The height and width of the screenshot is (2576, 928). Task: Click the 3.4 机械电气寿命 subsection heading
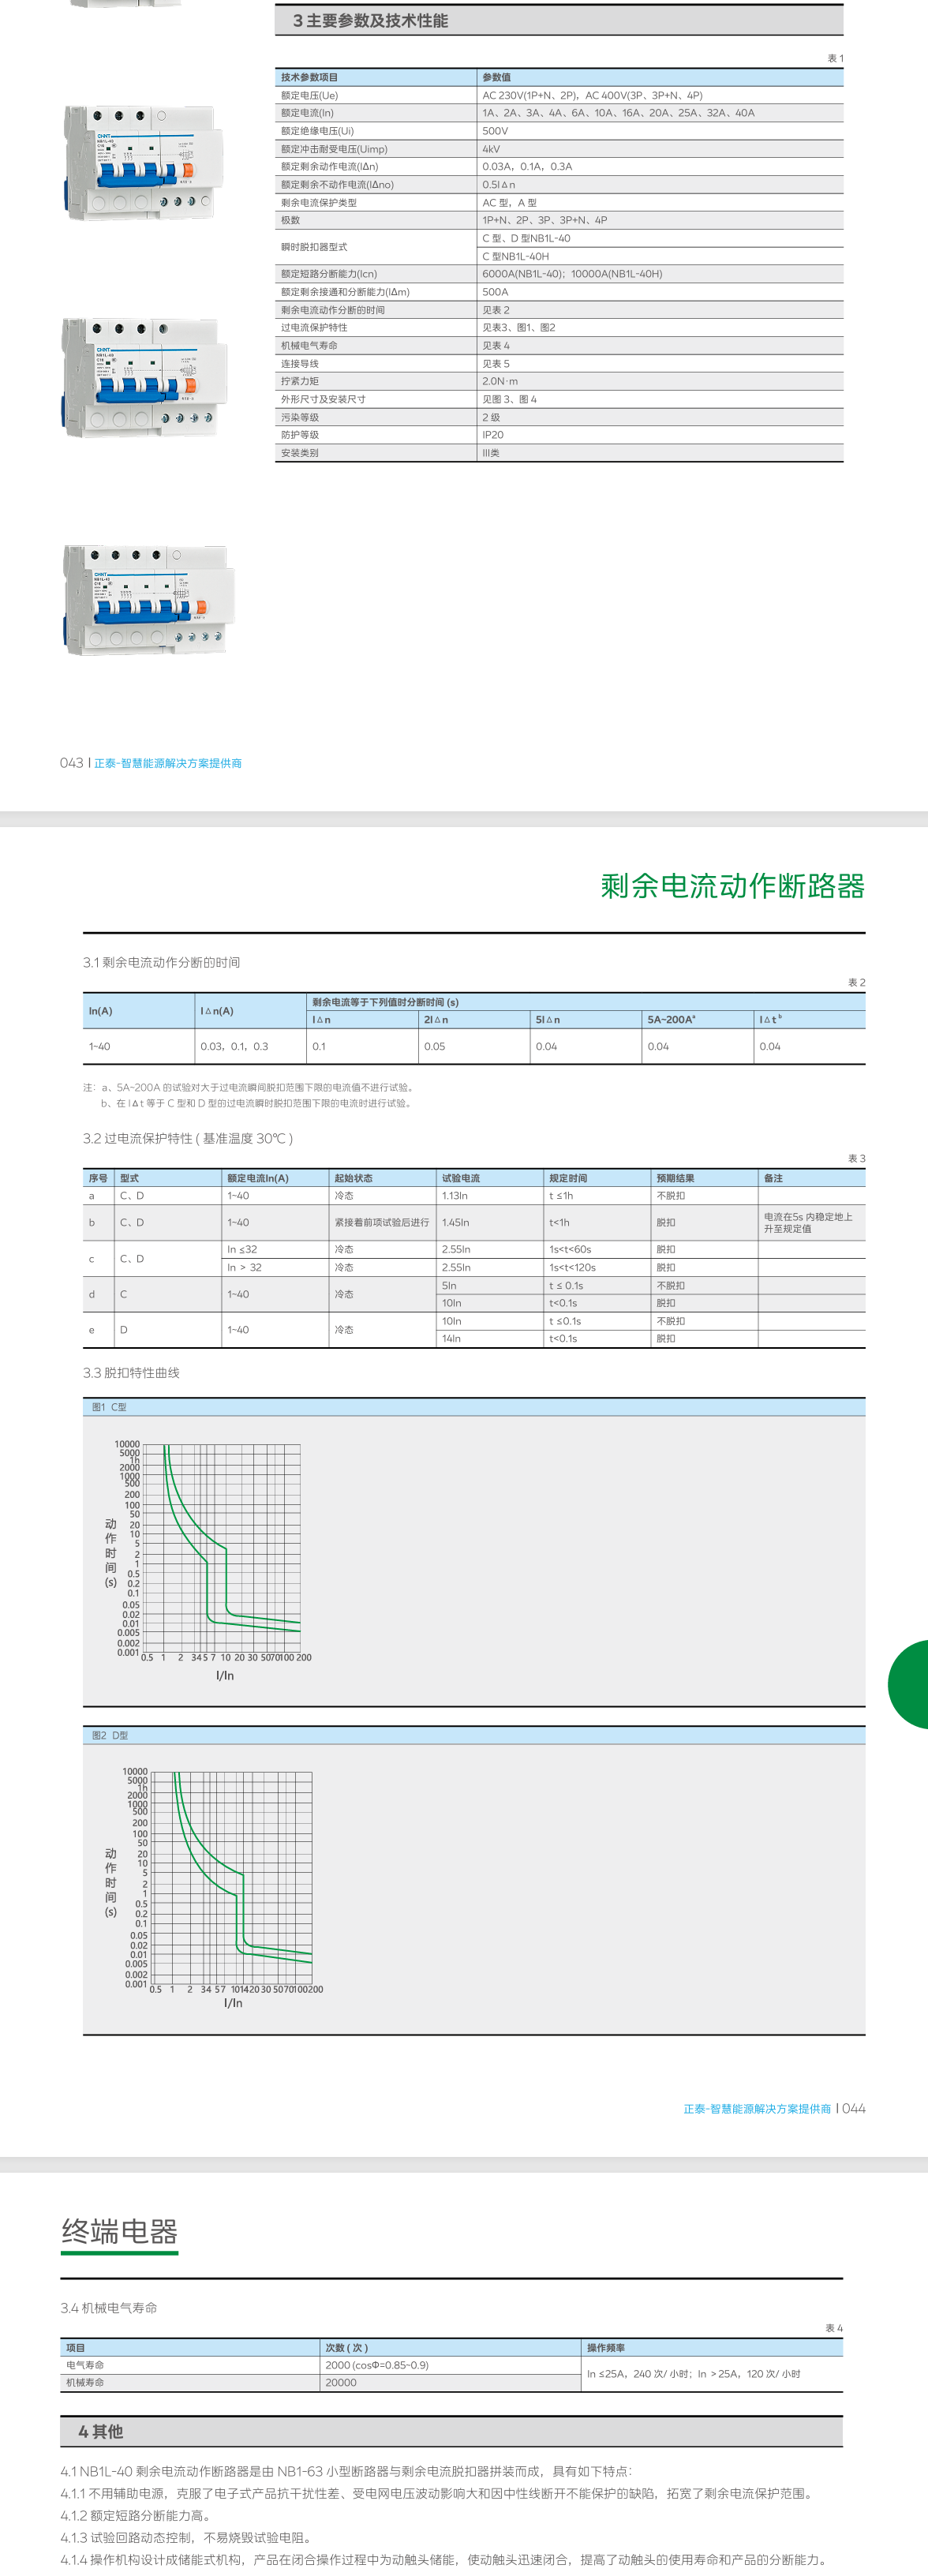click(x=109, y=2308)
